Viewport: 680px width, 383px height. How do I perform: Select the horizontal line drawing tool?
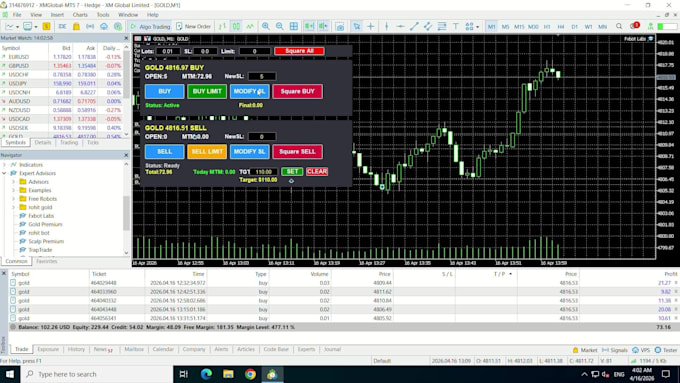[x=400, y=26]
